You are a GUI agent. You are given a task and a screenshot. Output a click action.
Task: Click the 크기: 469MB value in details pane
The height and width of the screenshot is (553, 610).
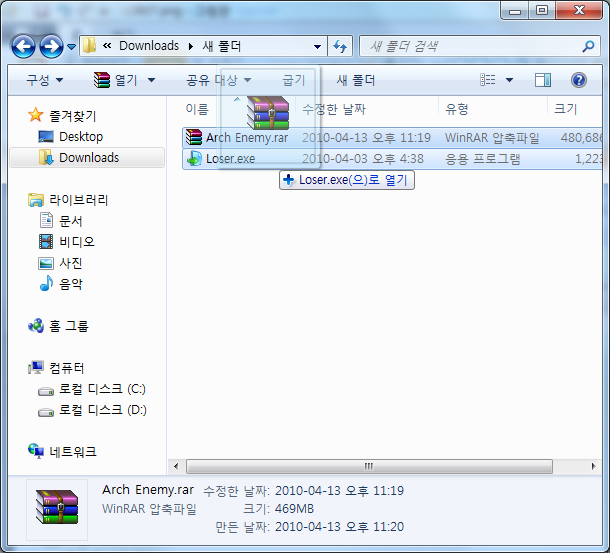pyautogui.click(x=294, y=509)
